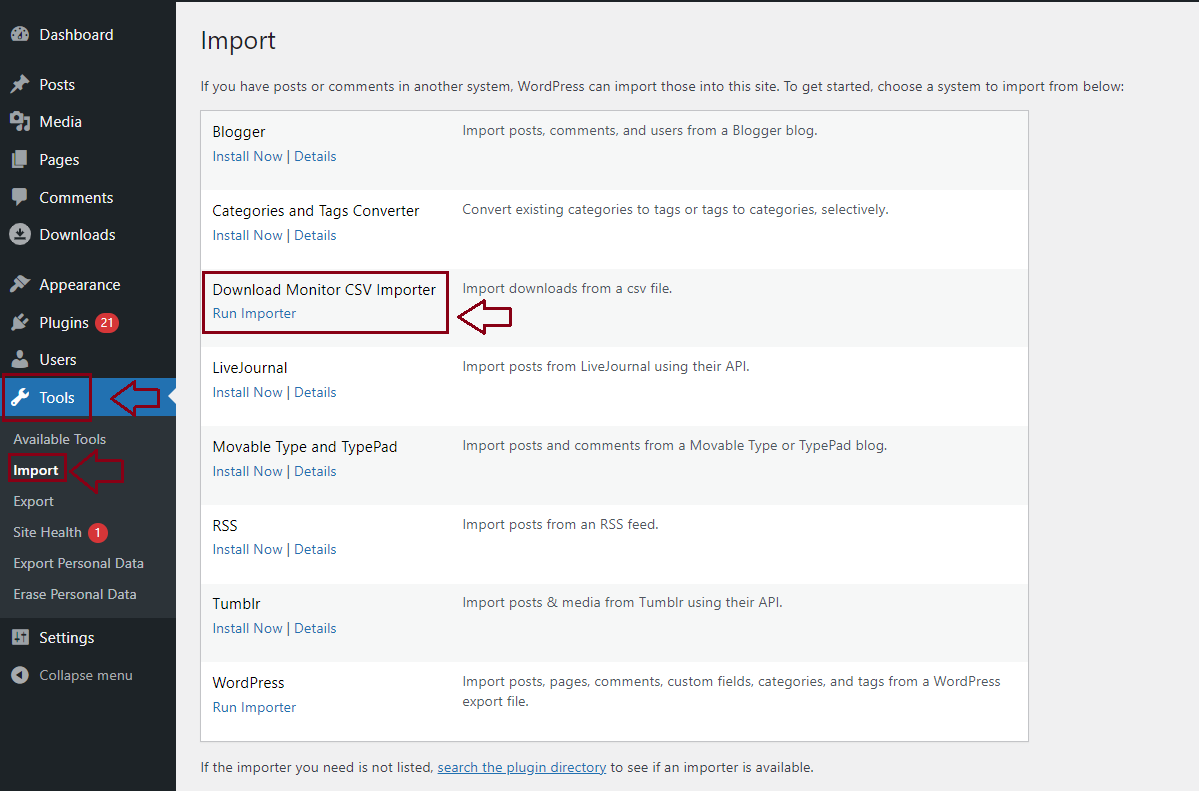Click the Download Monitor CSV Importer title

324,290
